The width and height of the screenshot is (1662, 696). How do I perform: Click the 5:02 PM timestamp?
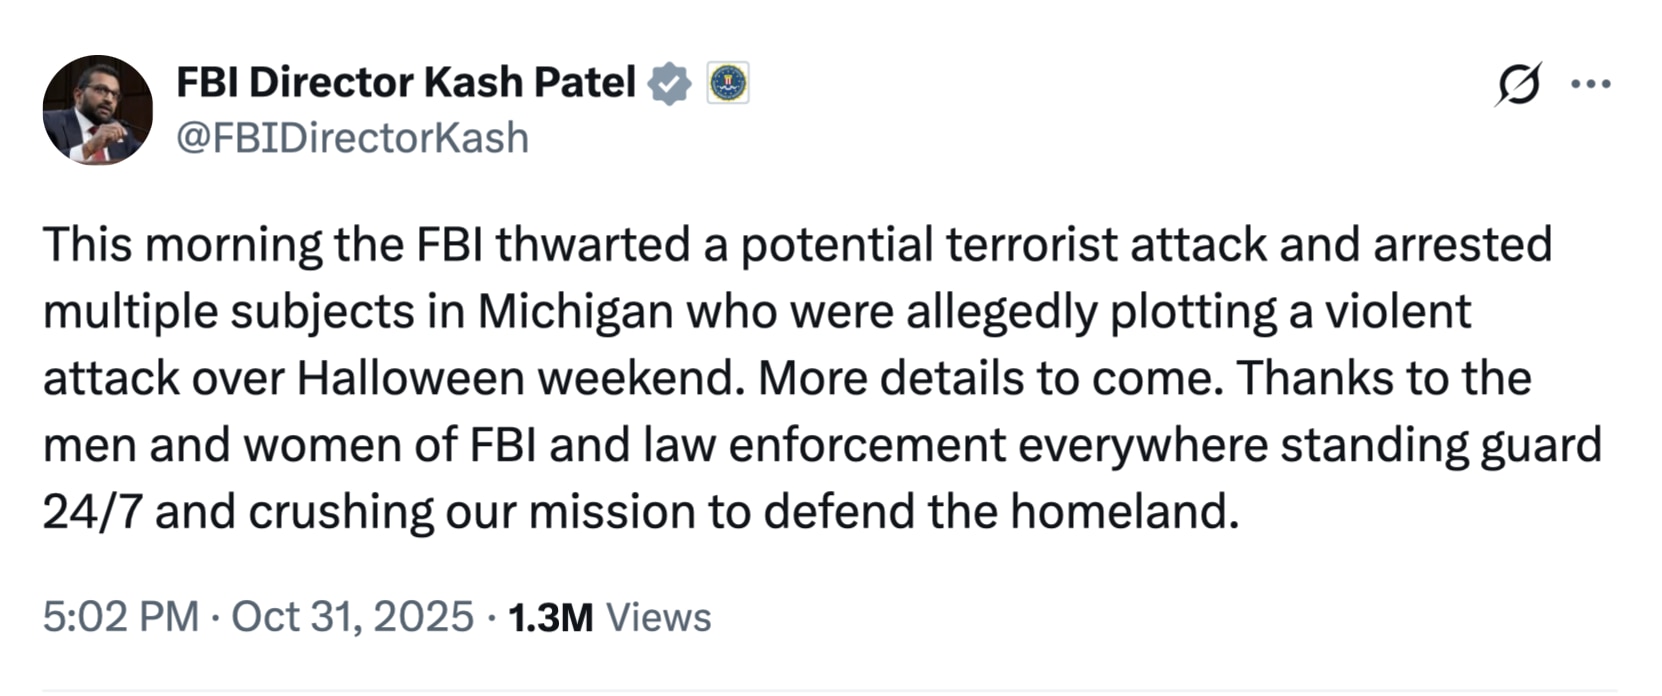[x=120, y=617]
